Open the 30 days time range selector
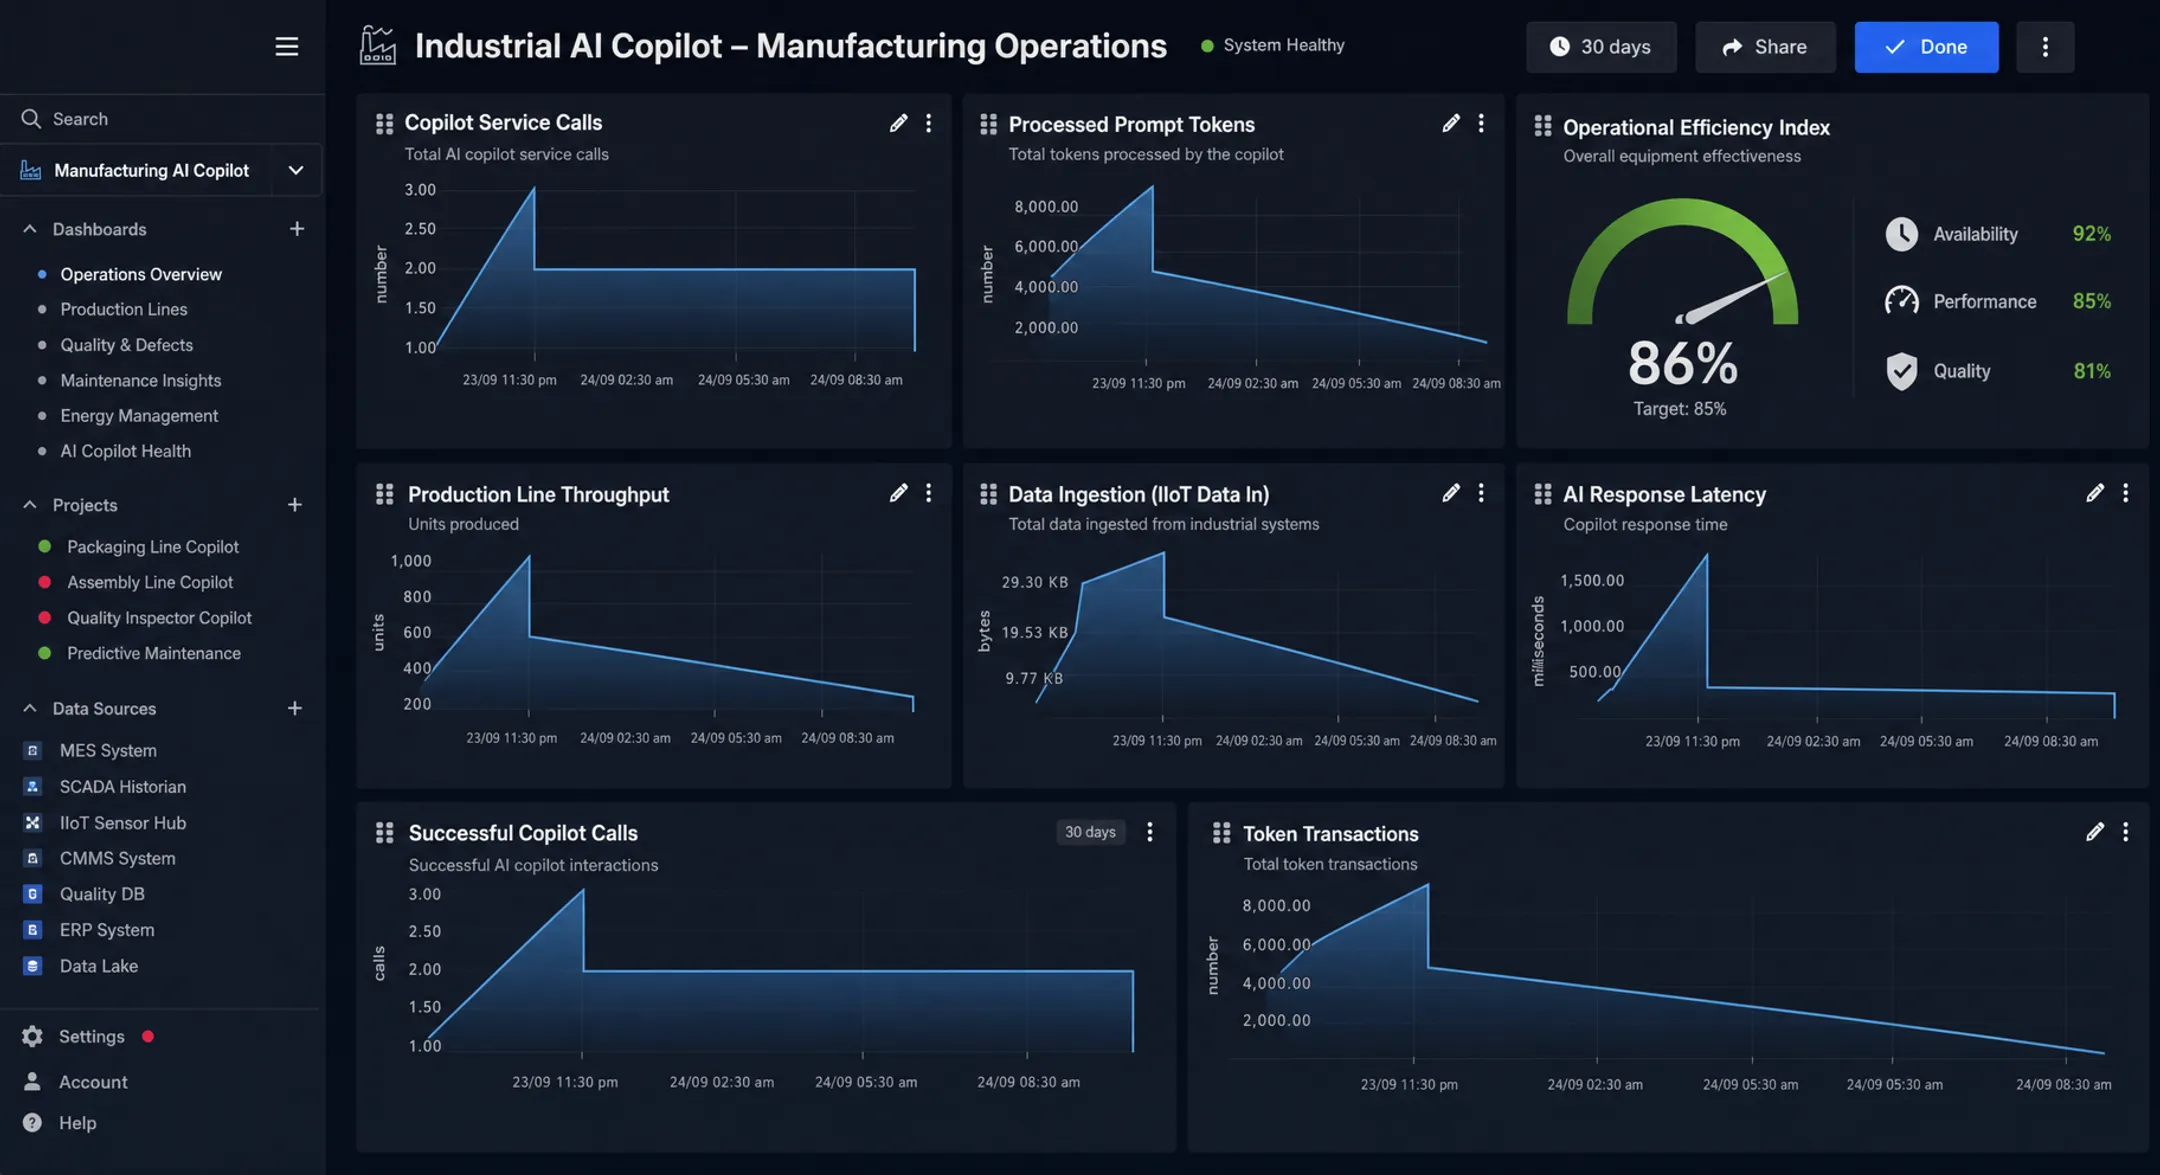The height and width of the screenshot is (1175, 2160). tap(1601, 47)
